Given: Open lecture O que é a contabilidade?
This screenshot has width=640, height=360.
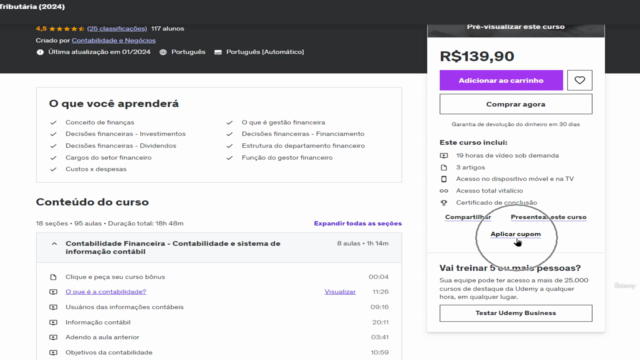Looking at the screenshot, I should pos(106,292).
